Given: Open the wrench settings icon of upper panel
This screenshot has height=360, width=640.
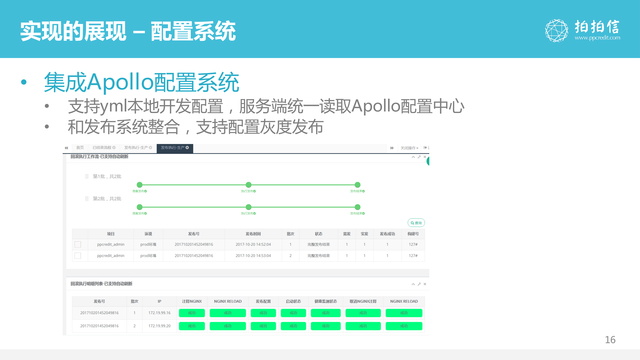Looking at the screenshot, I should [x=419, y=157].
